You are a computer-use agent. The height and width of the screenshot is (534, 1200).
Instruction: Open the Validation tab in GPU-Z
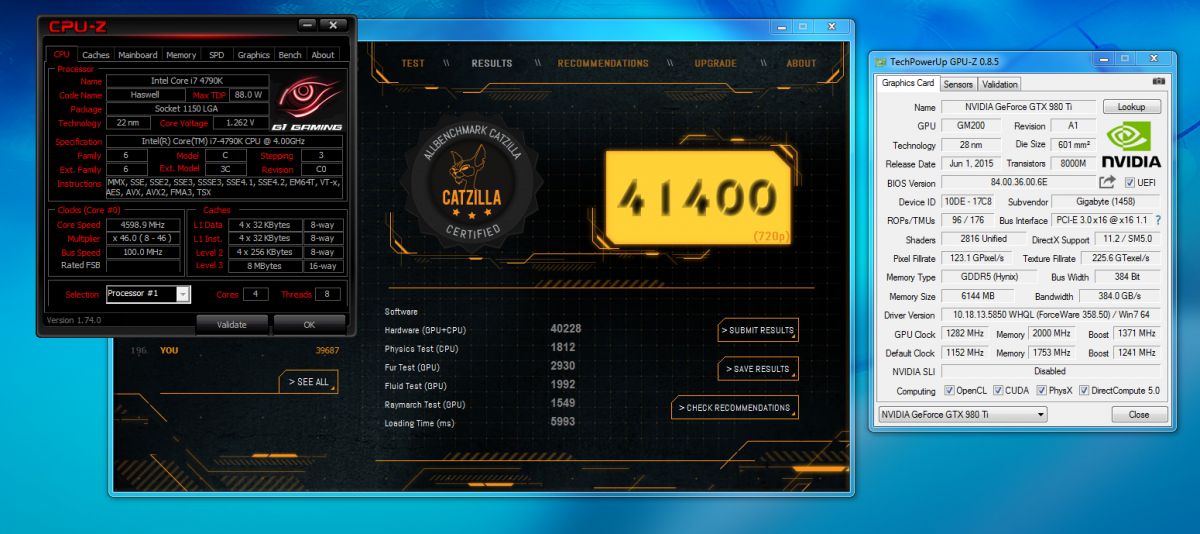coord(1000,85)
